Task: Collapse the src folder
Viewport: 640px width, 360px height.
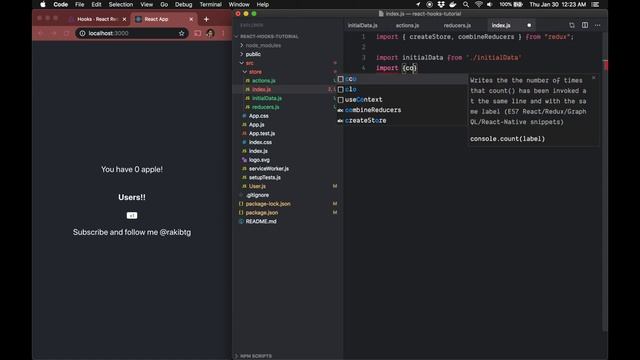Action: 249,63
